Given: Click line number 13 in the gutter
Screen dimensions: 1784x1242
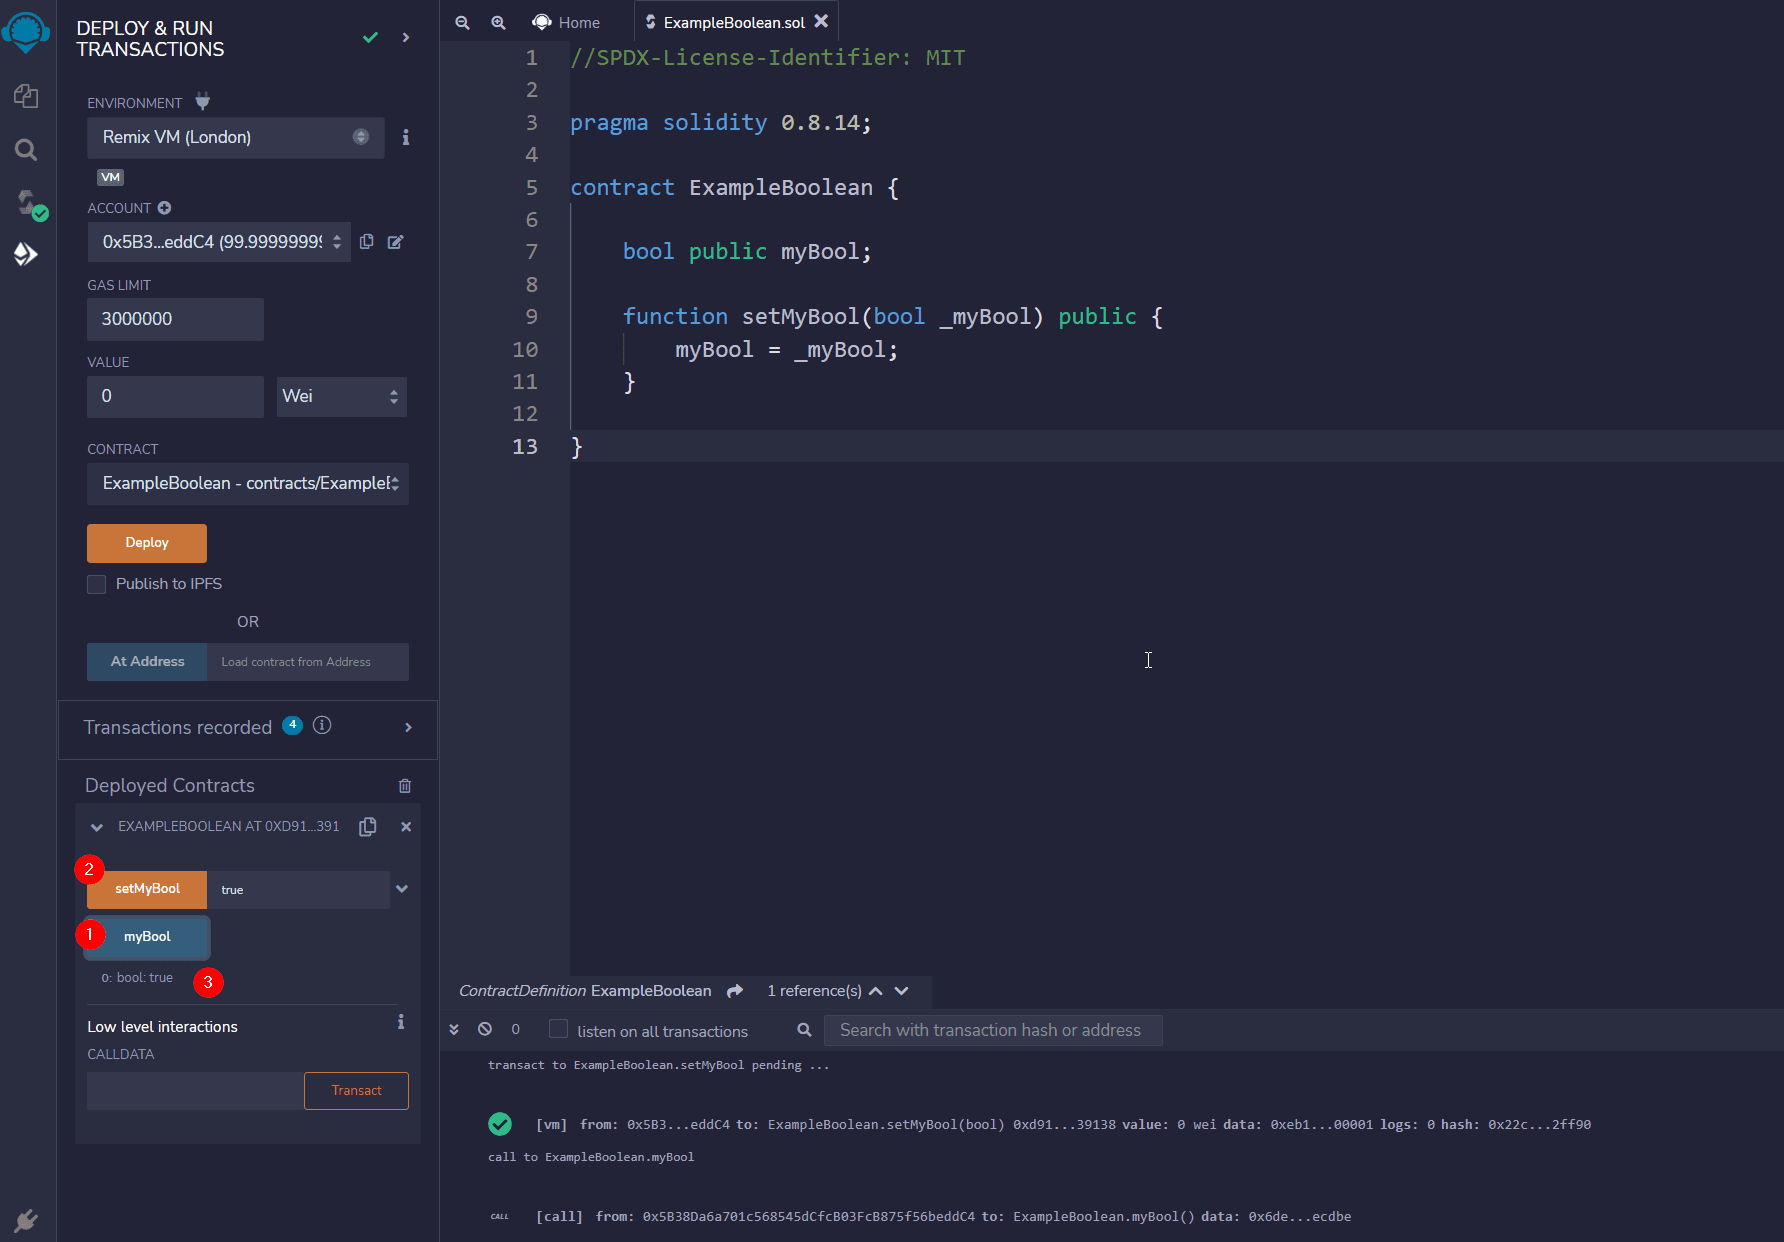Looking at the screenshot, I should pyautogui.click(x=525, y=447).
